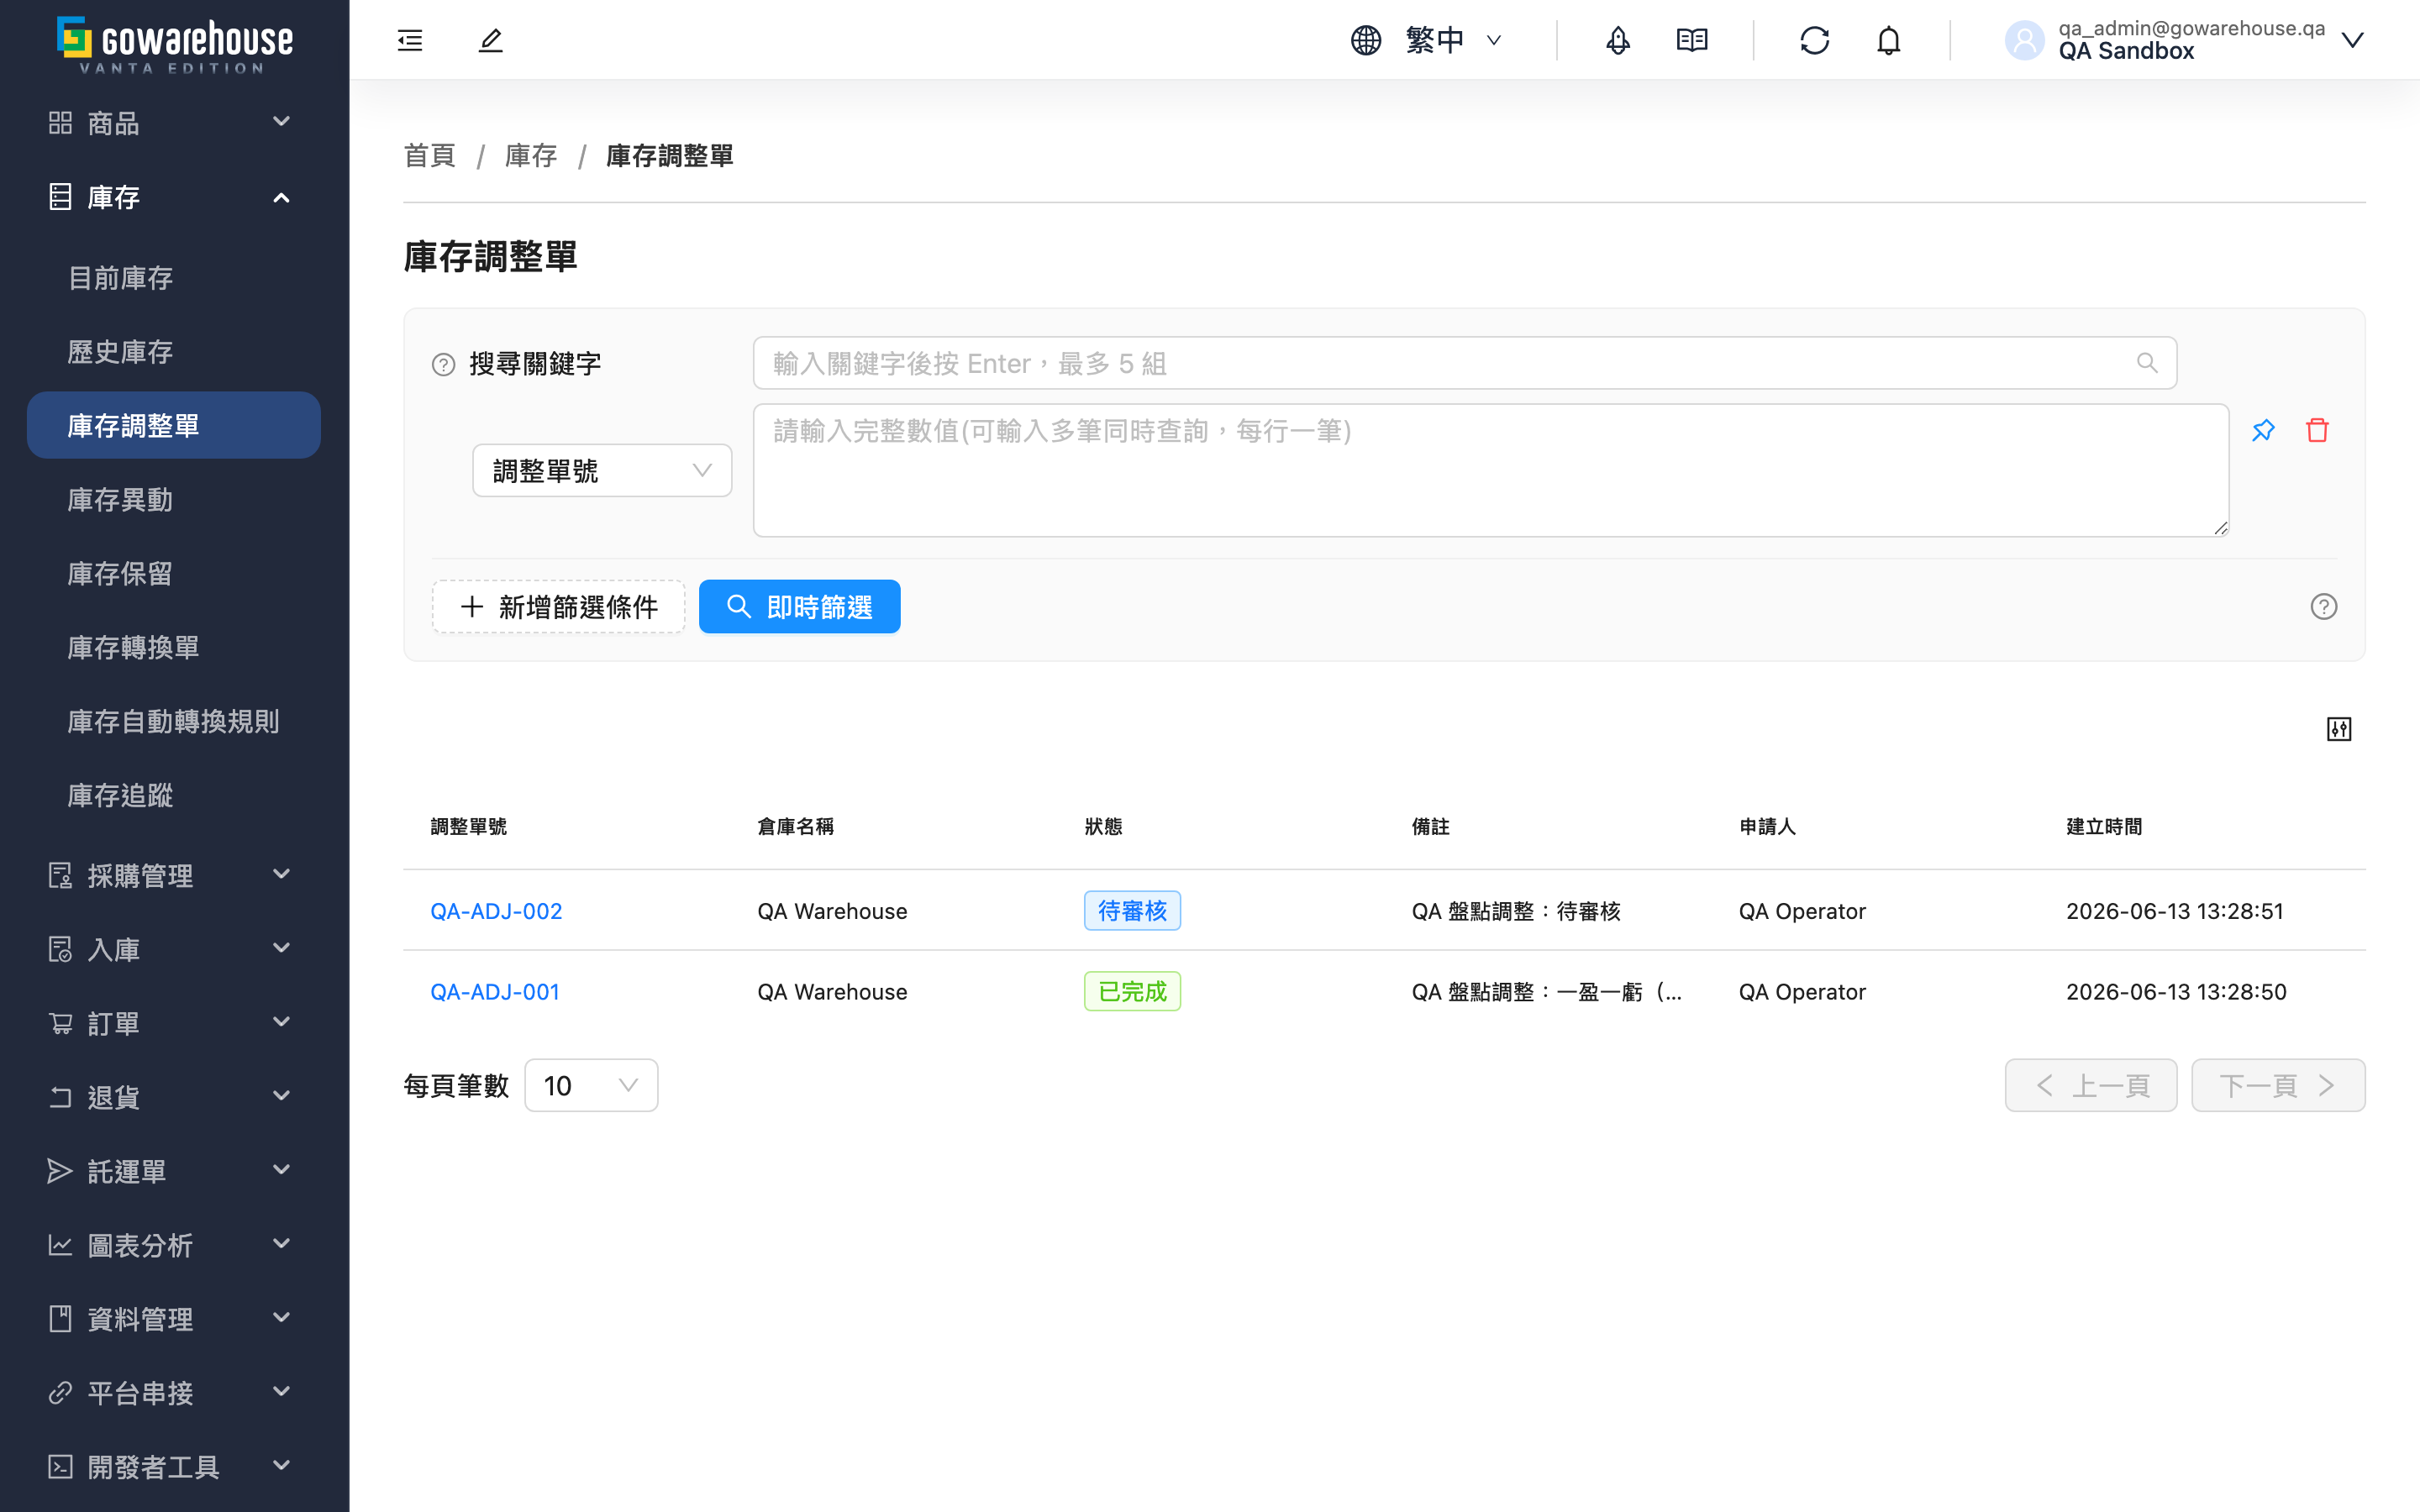Viewport: 2420px width, 1512px height.
Task: Click remark QA 盤點調整：待審核
Action: (x=1516, y=911)
